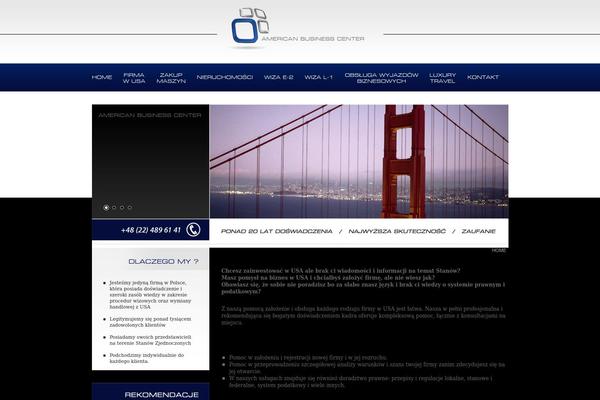Click the bullet 'Podchodzimy indywidualnie do każdego klienta'
The width and height of the screenshot is (600, 400).
pyautogui.click(x=147, y=358)
